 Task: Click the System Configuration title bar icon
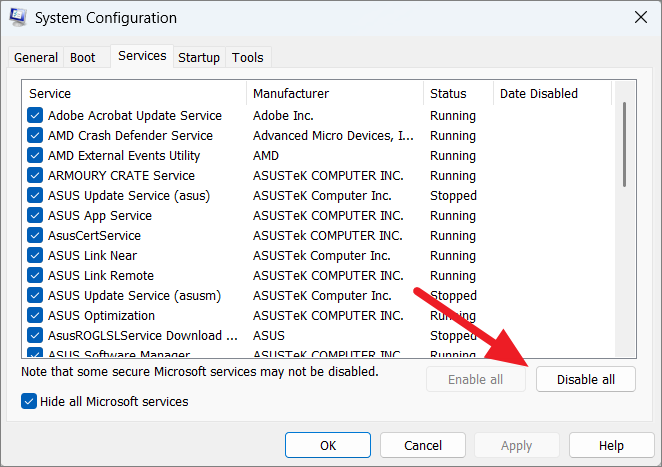(x=18, y=18)
